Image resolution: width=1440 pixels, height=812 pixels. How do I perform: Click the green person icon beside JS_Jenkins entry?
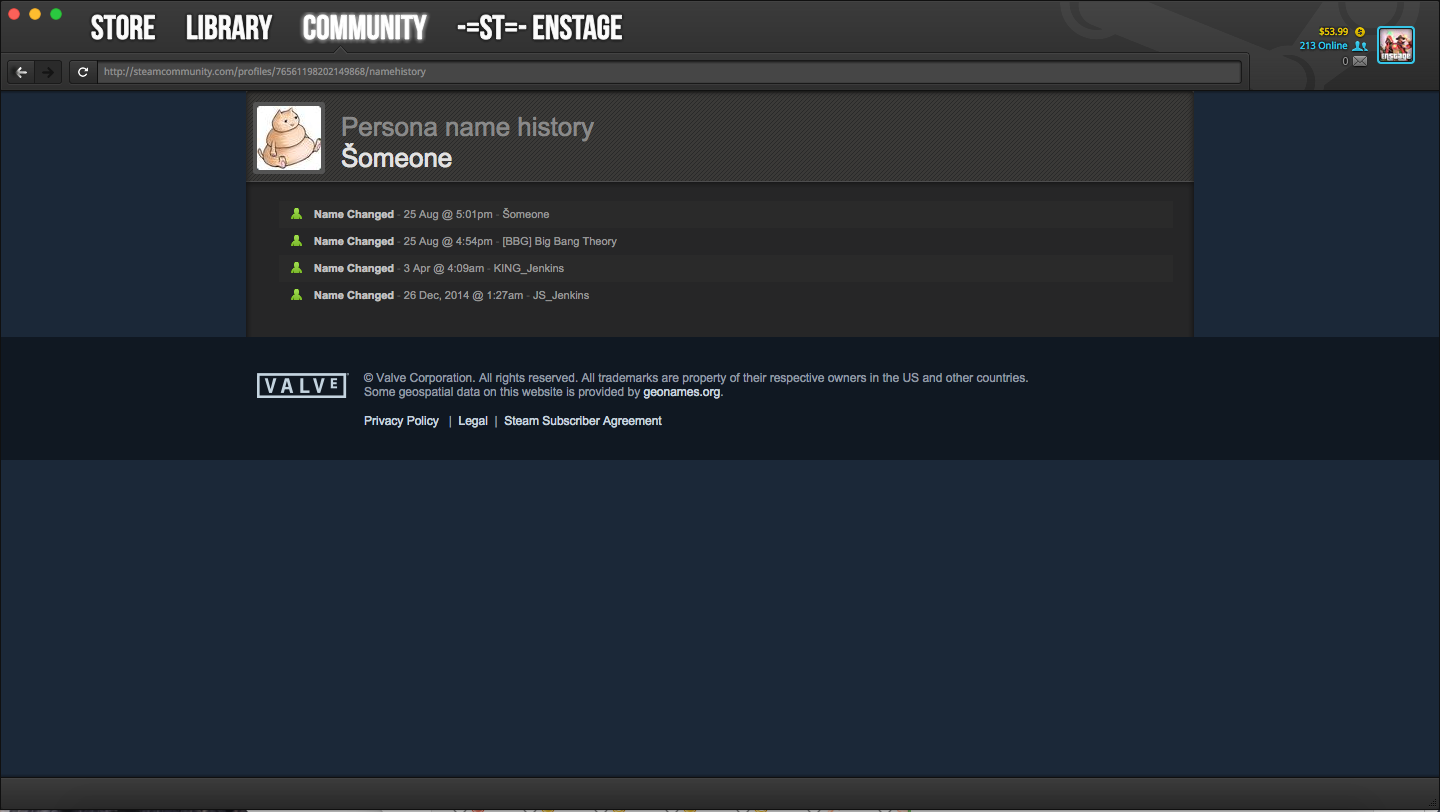point(296,295)
